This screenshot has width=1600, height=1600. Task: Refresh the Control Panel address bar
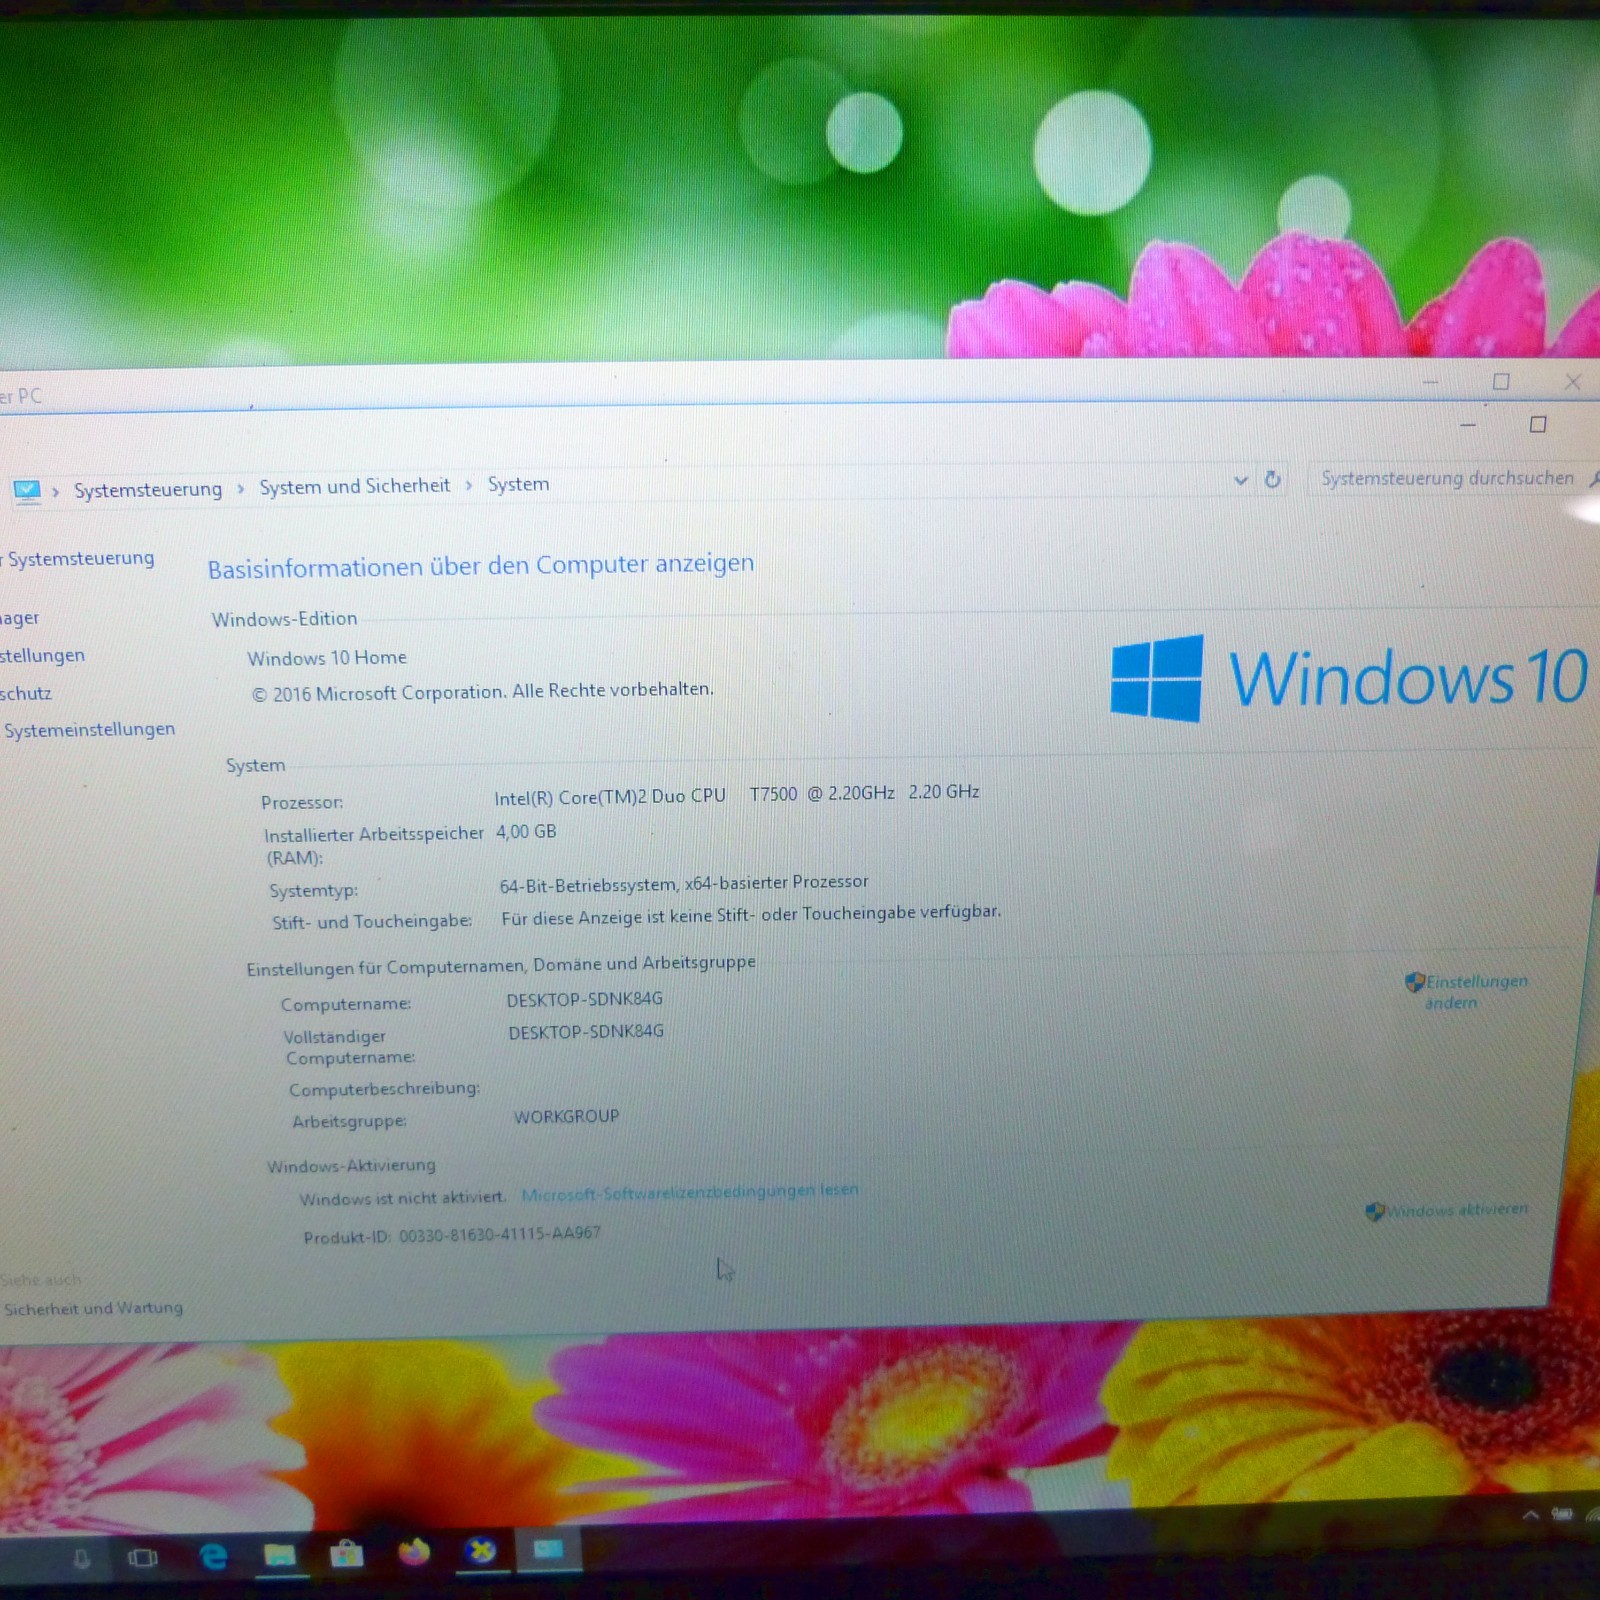[x=1273, y=479]
